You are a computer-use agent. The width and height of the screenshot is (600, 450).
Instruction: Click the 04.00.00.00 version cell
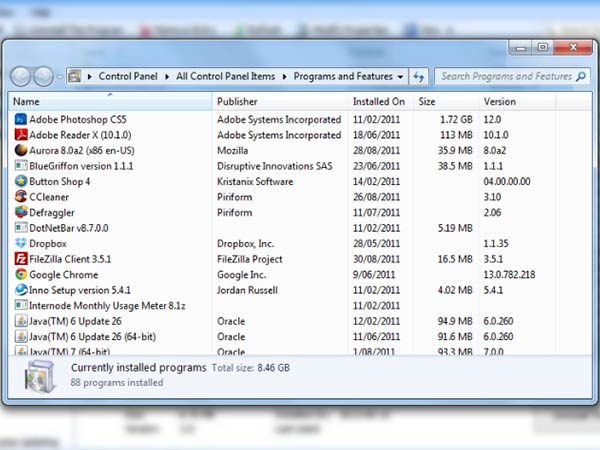tap(507, 181)
